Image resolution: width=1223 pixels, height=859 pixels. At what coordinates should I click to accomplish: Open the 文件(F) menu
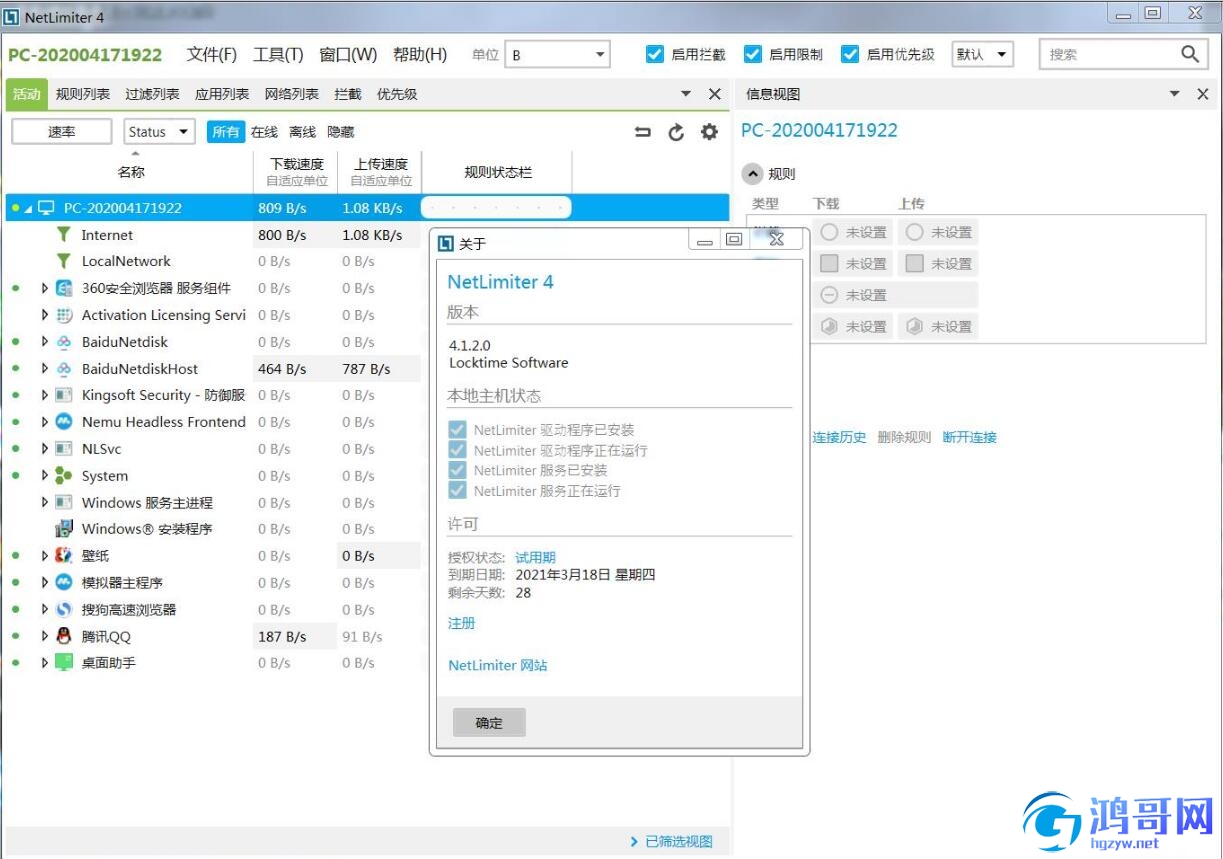click(212, 54)
